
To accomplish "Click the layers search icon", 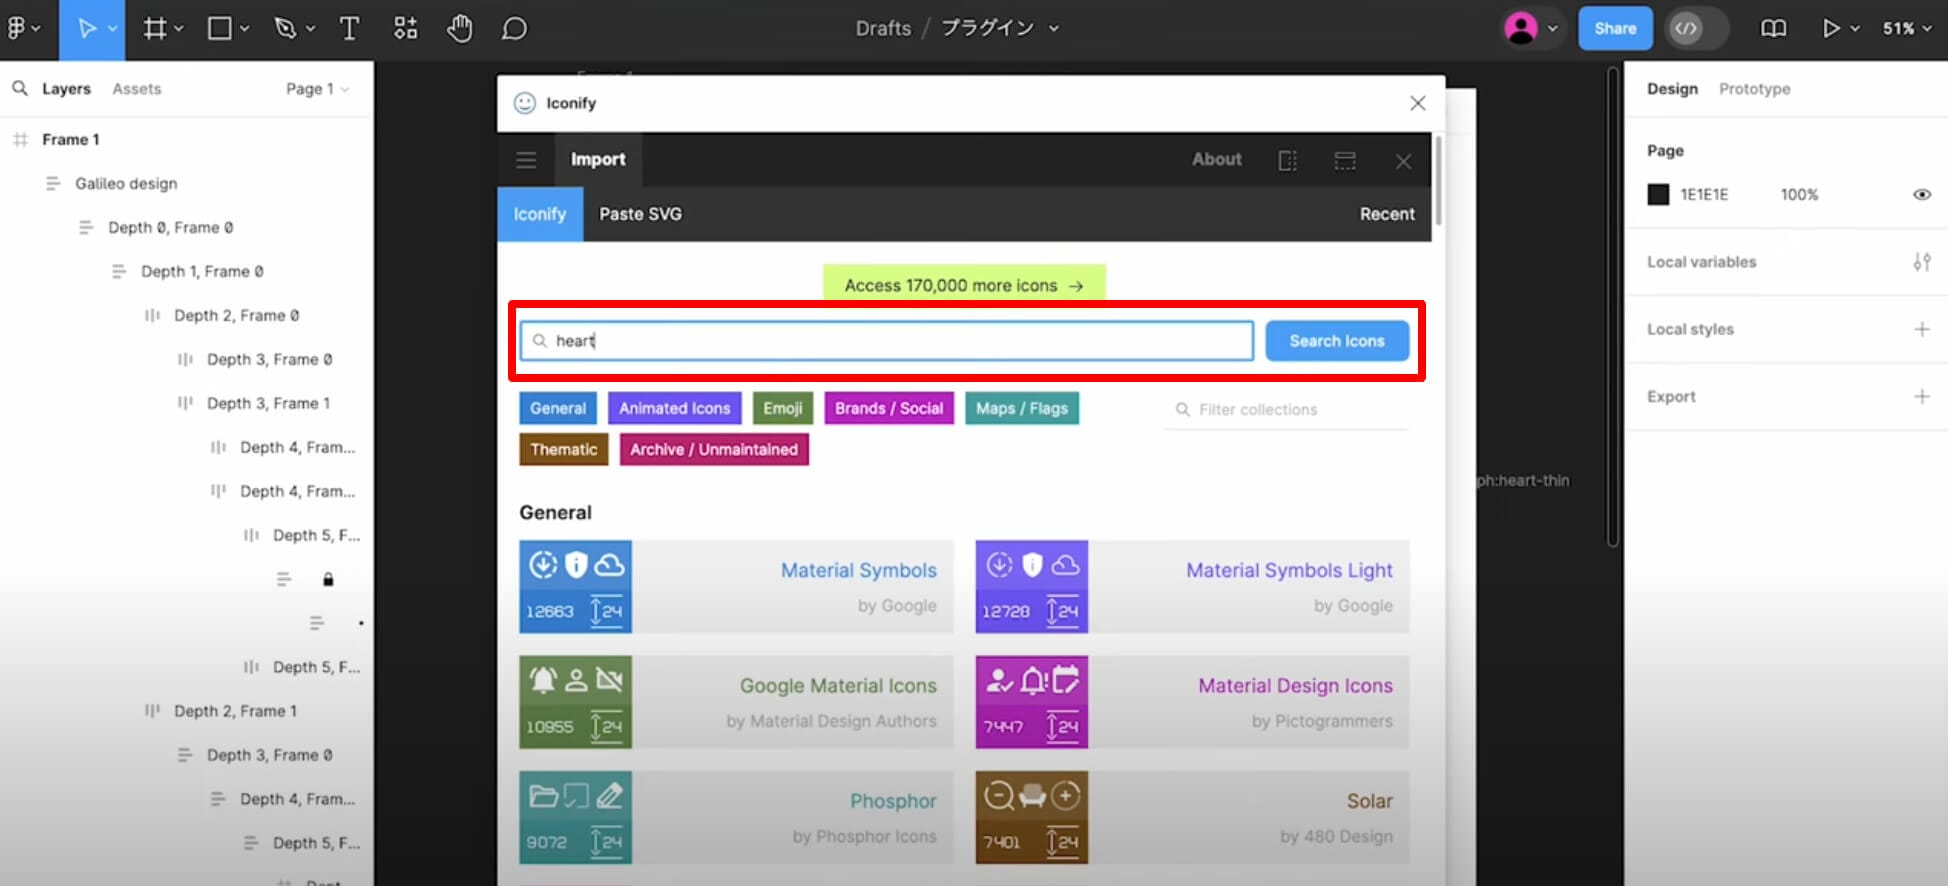I will 19,88.
